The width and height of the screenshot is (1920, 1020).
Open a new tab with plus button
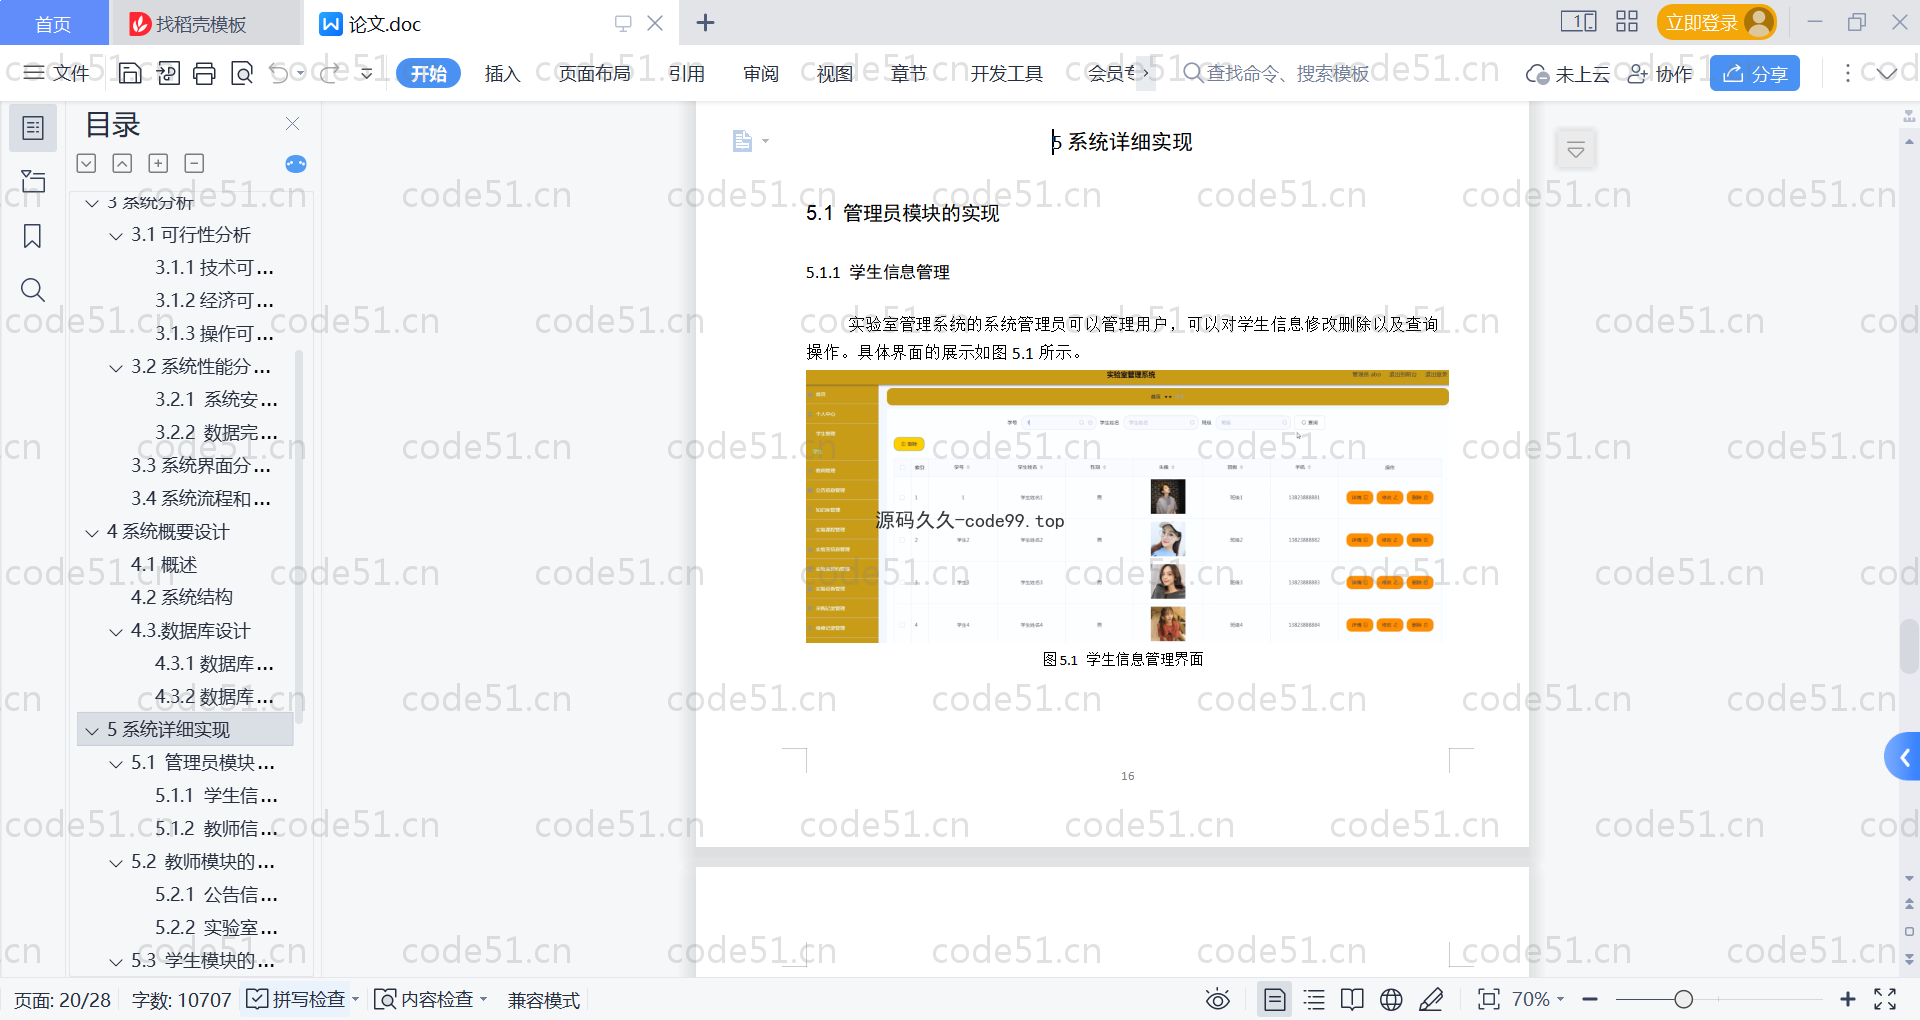point(705,22)
